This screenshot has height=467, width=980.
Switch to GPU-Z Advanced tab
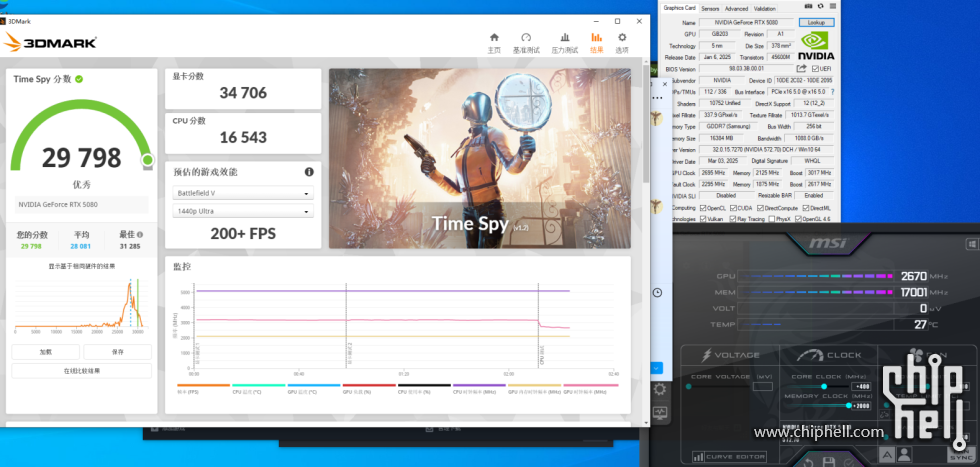[736, 9]
